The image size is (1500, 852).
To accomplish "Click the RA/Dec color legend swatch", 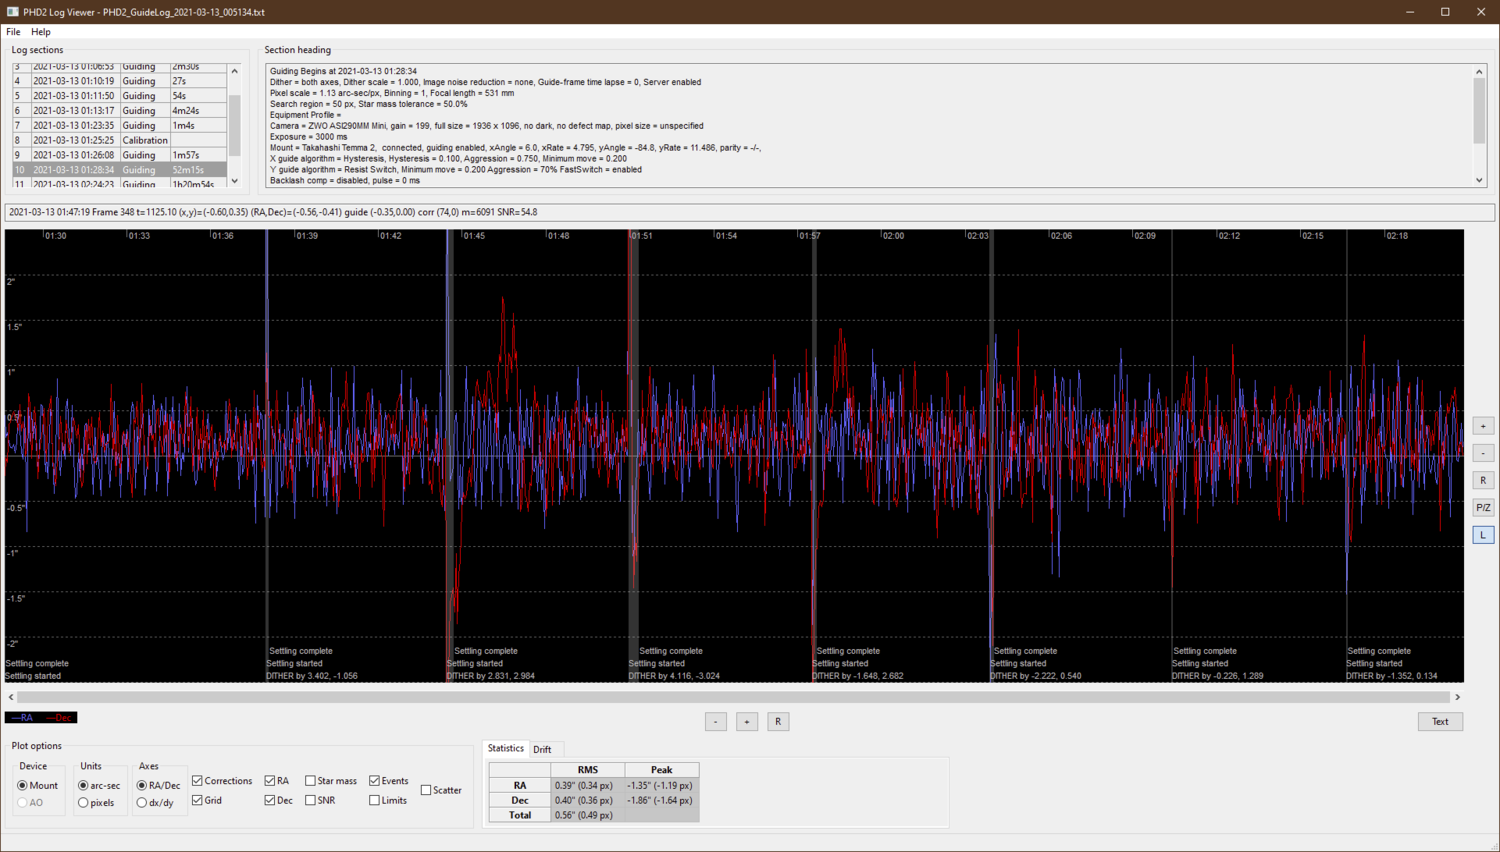I will coord(41,718).
